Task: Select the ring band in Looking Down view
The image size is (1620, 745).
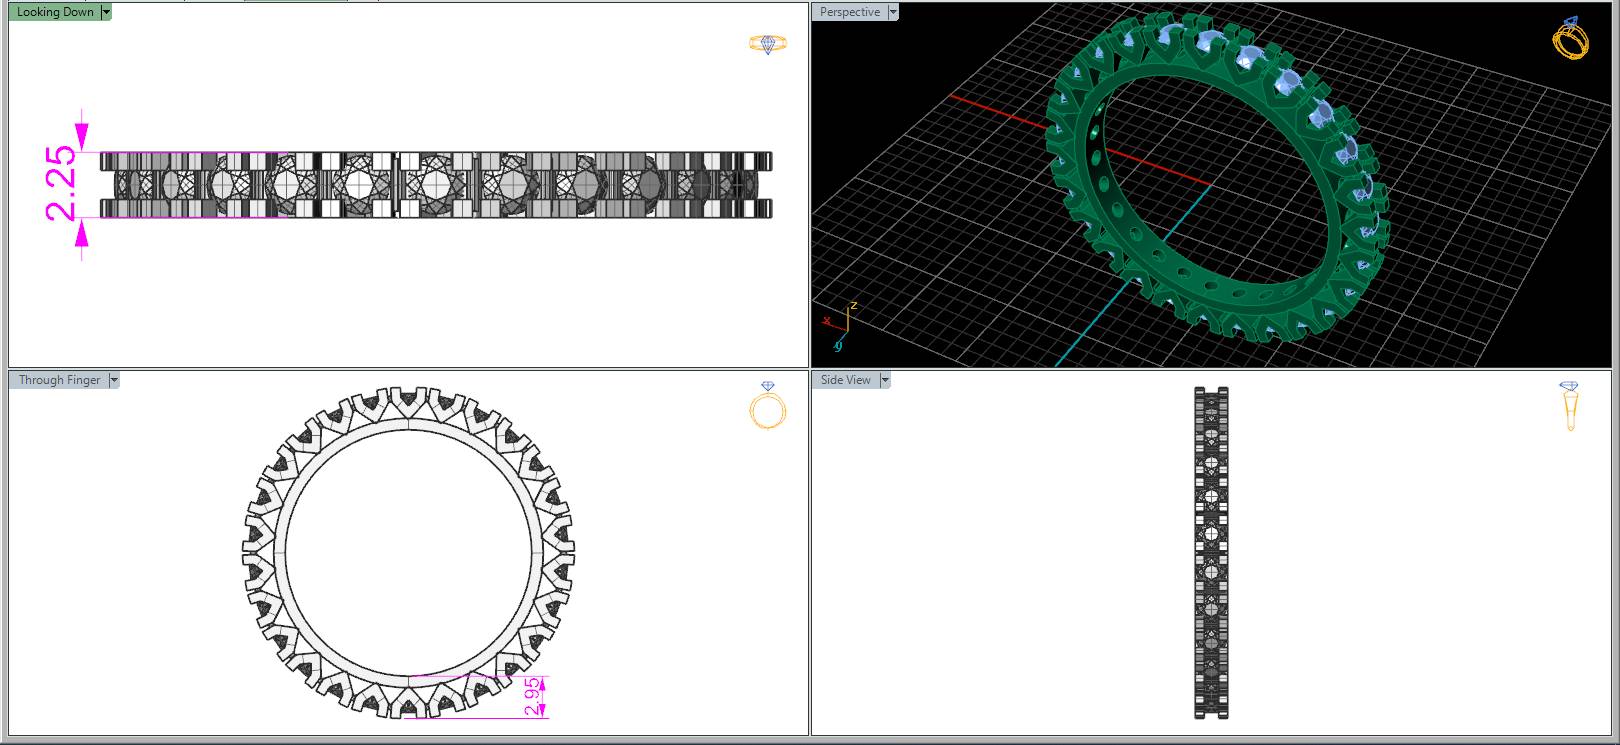Action: [x=436, y=185]
